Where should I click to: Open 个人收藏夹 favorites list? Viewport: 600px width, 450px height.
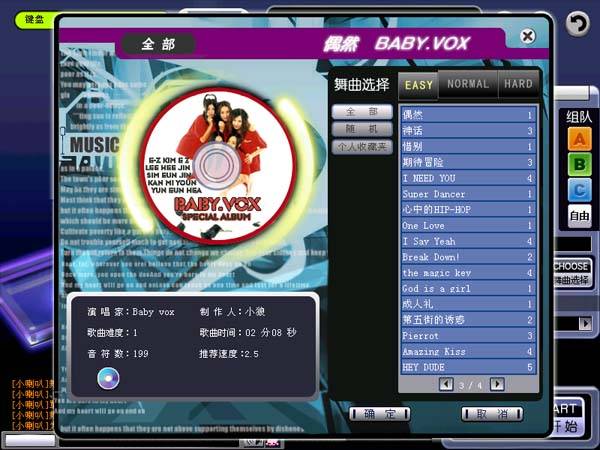[x=362, y=147]
